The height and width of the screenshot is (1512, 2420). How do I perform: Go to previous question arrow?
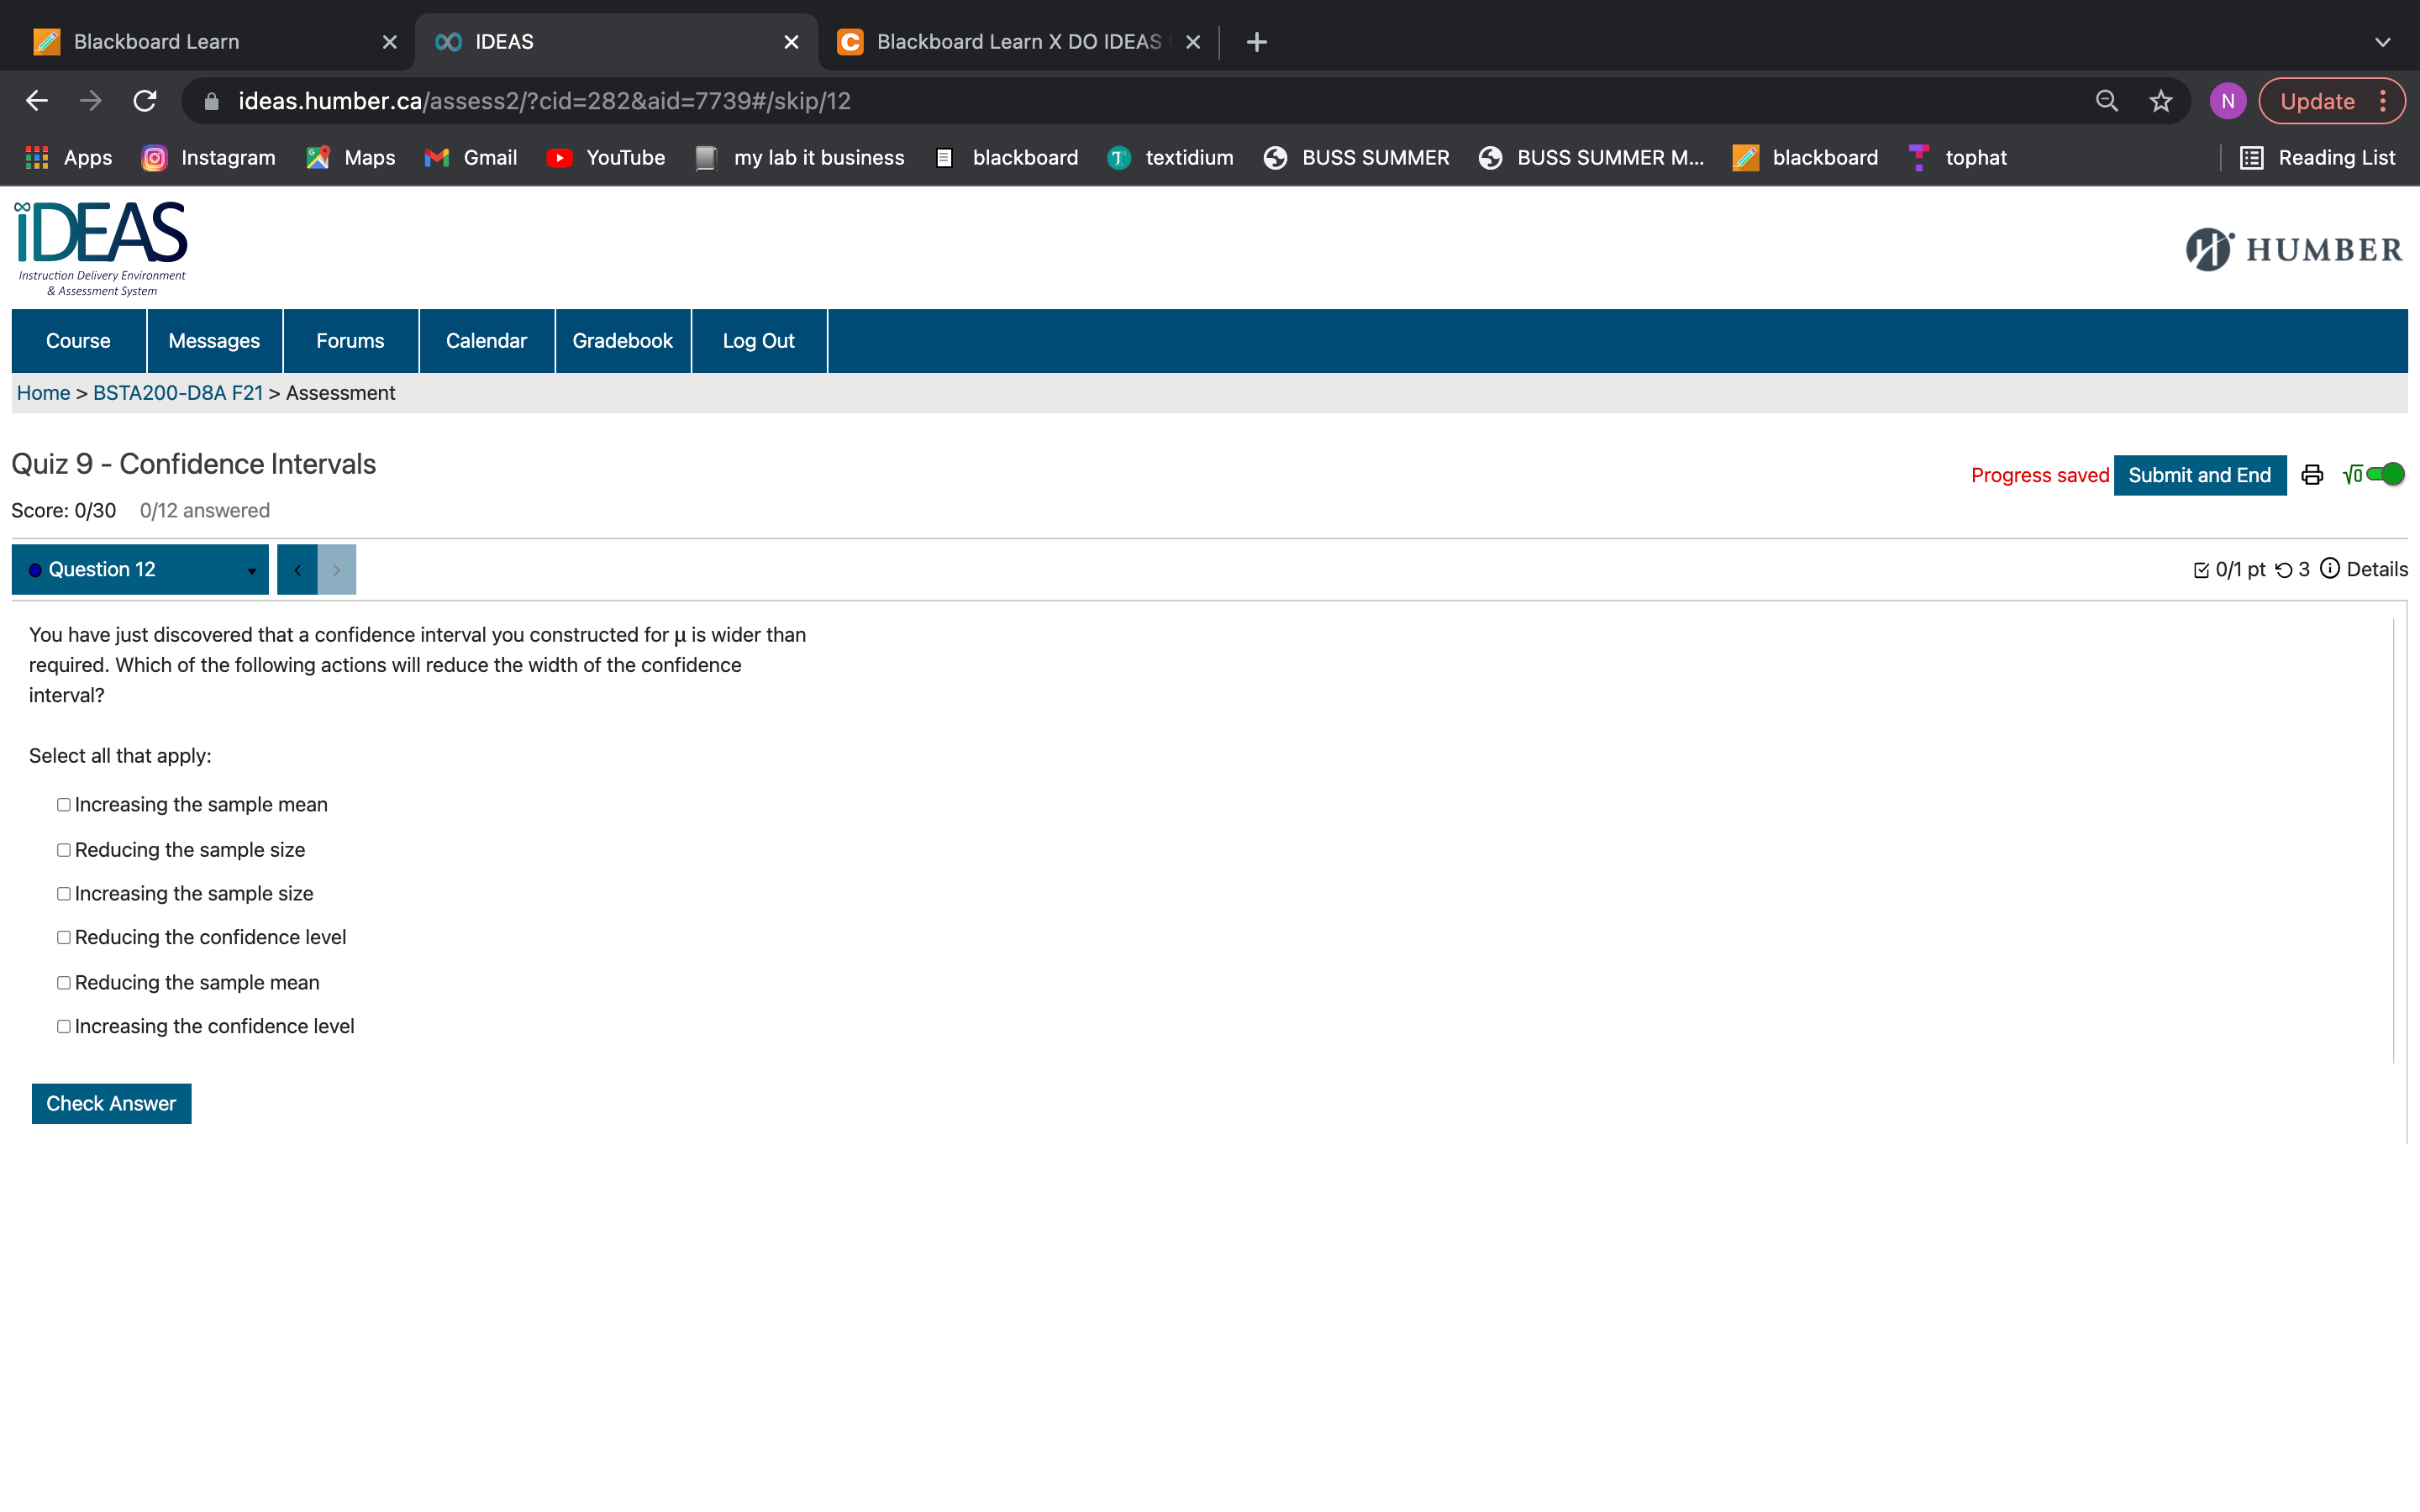(x=297, y=570)
